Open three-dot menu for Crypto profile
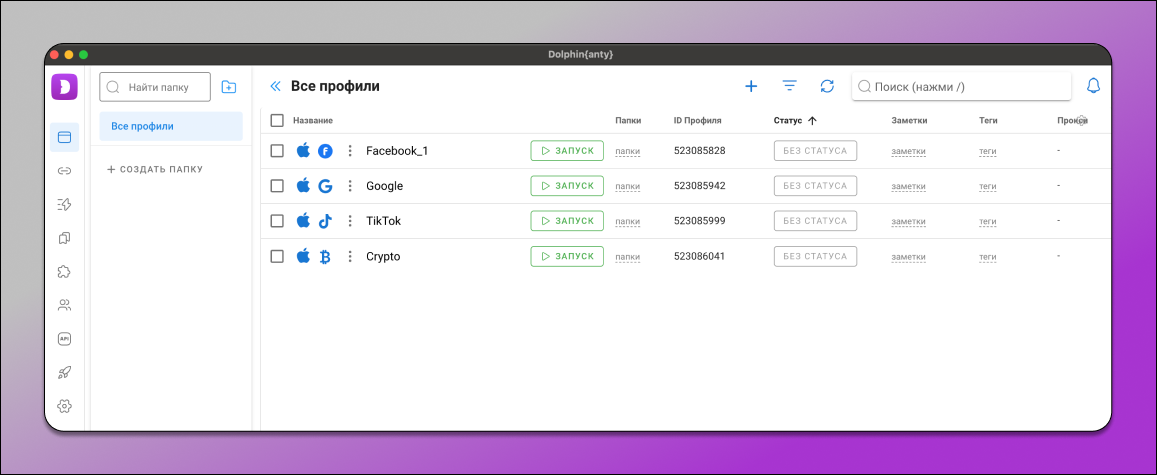The height and width of the screenshot is (475, 1157). pyautogui.click(x=350, y=257)
